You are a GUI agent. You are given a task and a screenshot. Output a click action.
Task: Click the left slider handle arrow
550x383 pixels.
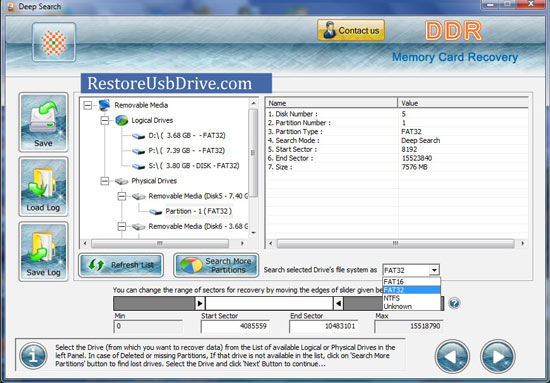click(200, 303)
